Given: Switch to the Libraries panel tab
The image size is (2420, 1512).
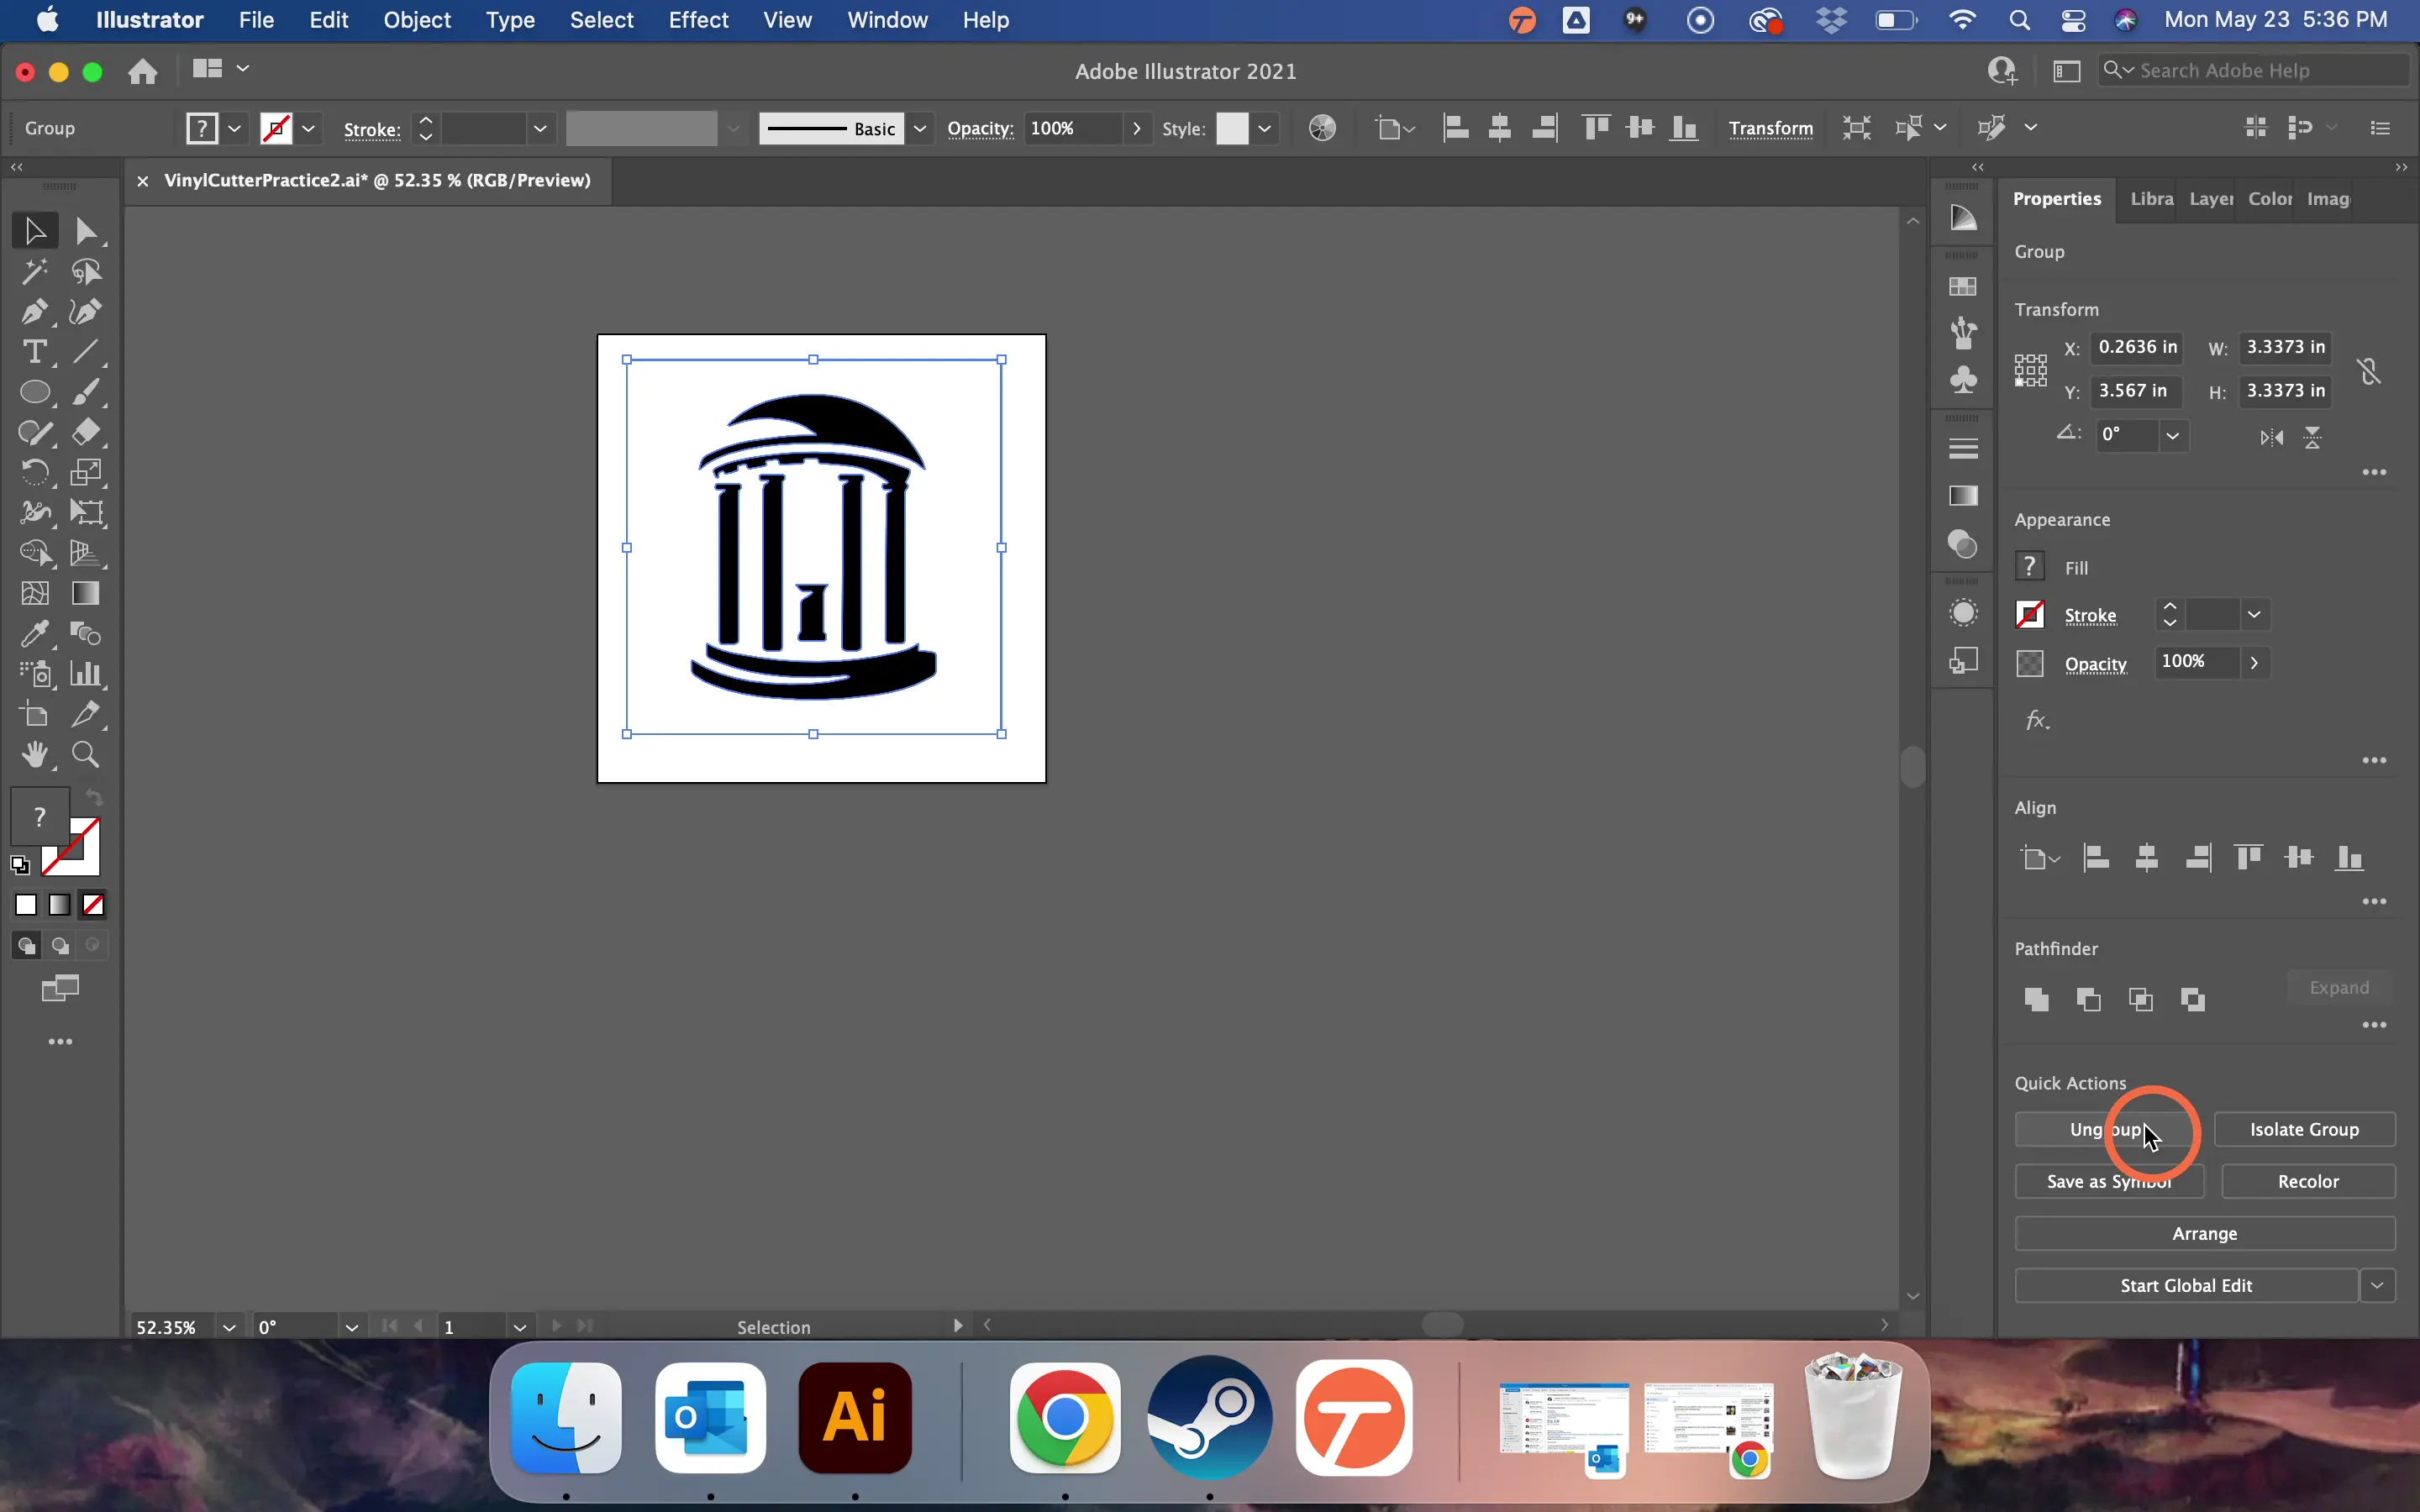Looking at the screenshot, I should [2151, 199].
